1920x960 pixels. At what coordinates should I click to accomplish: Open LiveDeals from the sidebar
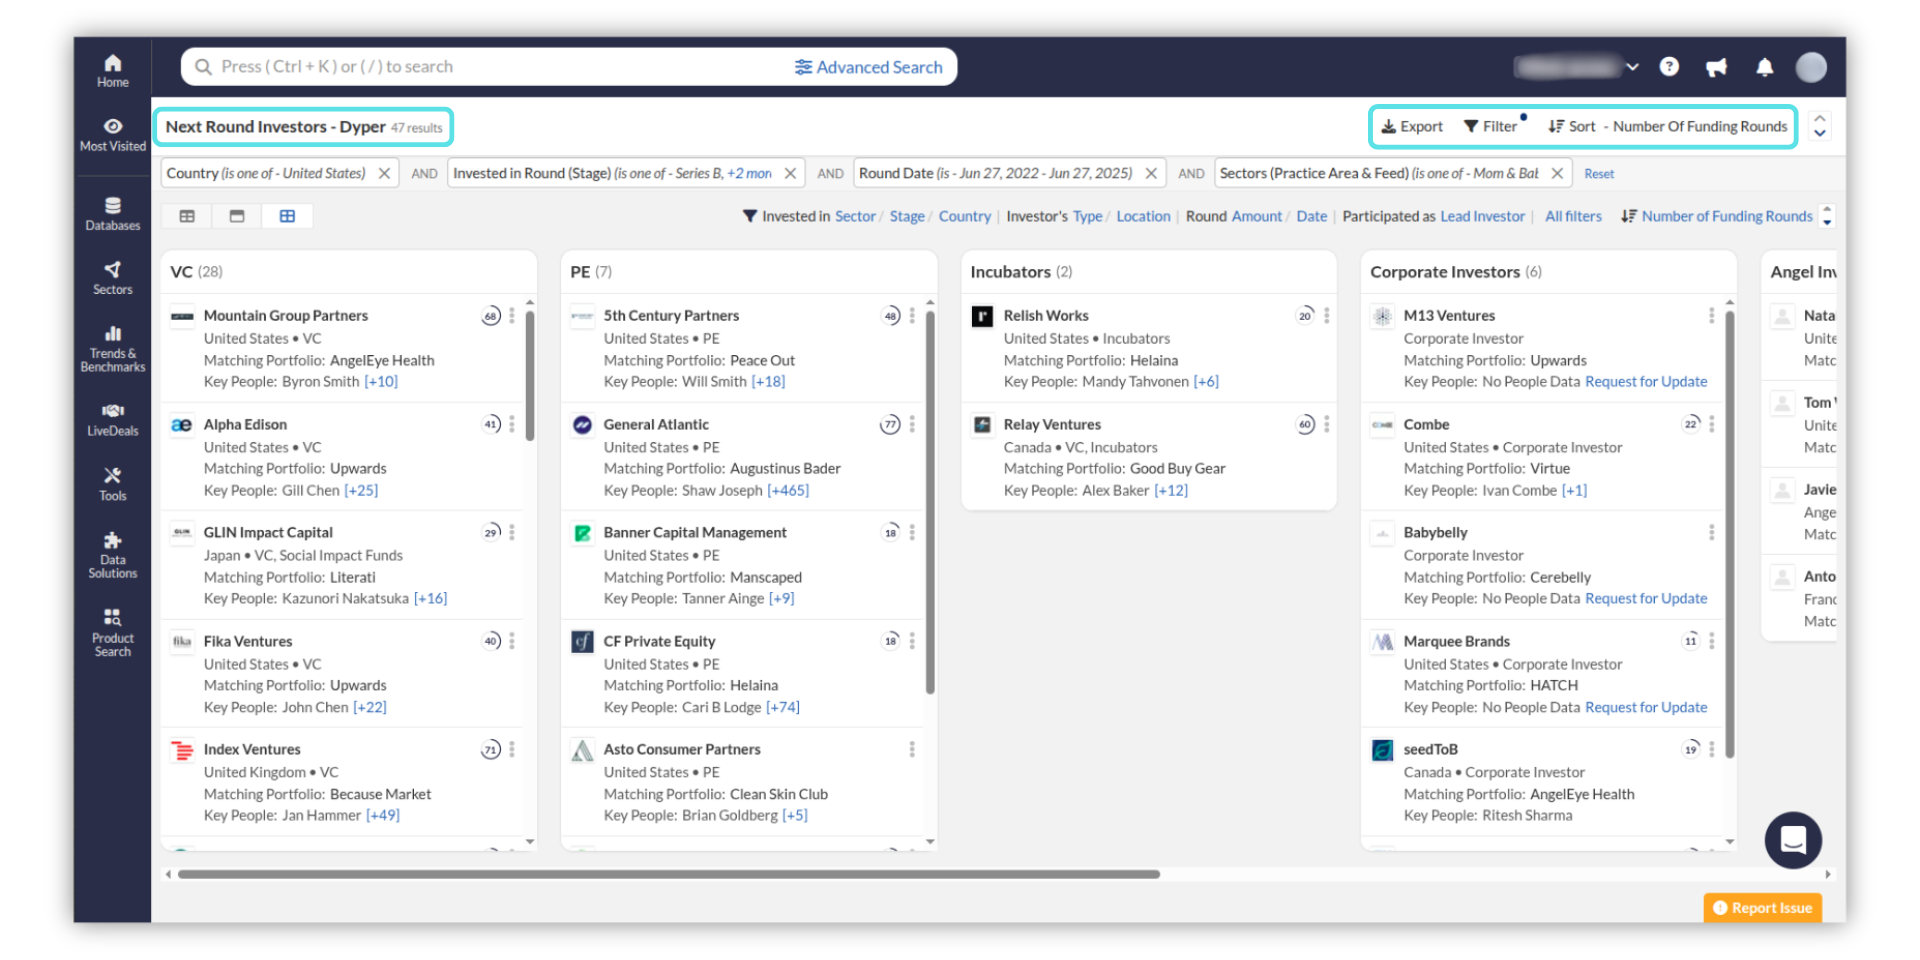click(x=112, y=419)
